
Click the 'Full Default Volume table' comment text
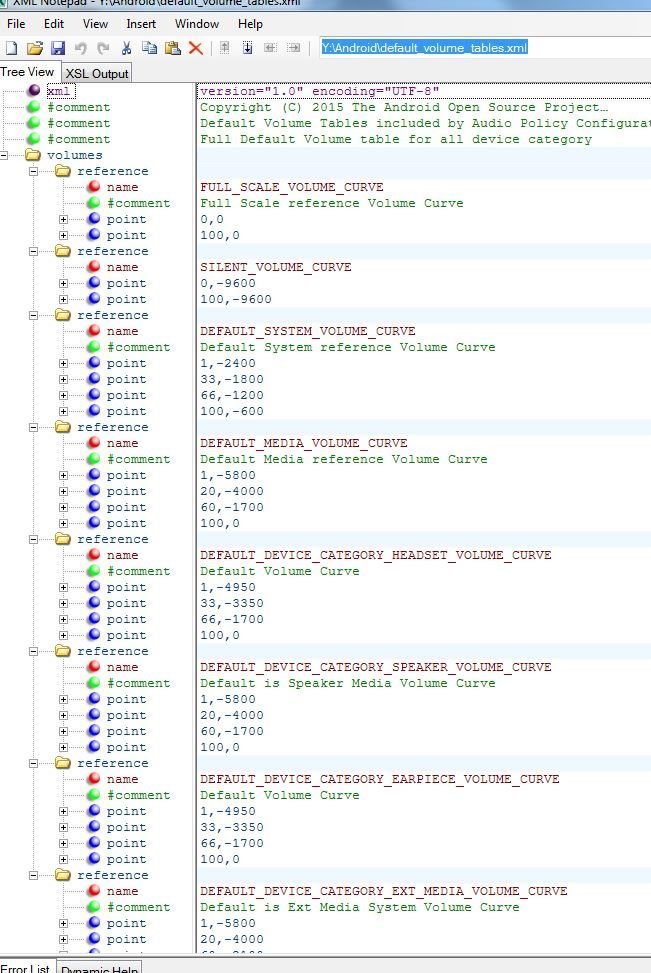[396, 139]
